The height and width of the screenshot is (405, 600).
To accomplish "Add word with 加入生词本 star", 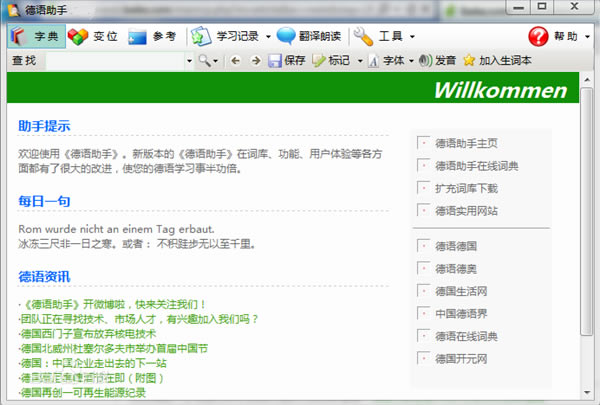I will coord(469,60).
